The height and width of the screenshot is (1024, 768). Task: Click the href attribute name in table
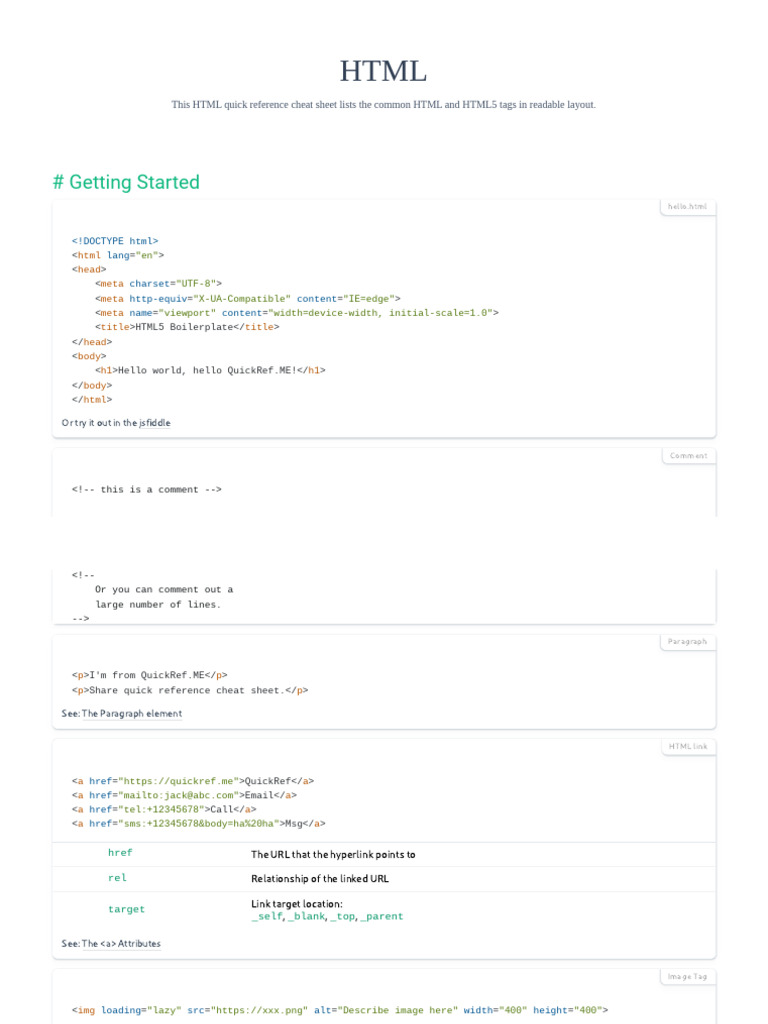click(120, 853)
